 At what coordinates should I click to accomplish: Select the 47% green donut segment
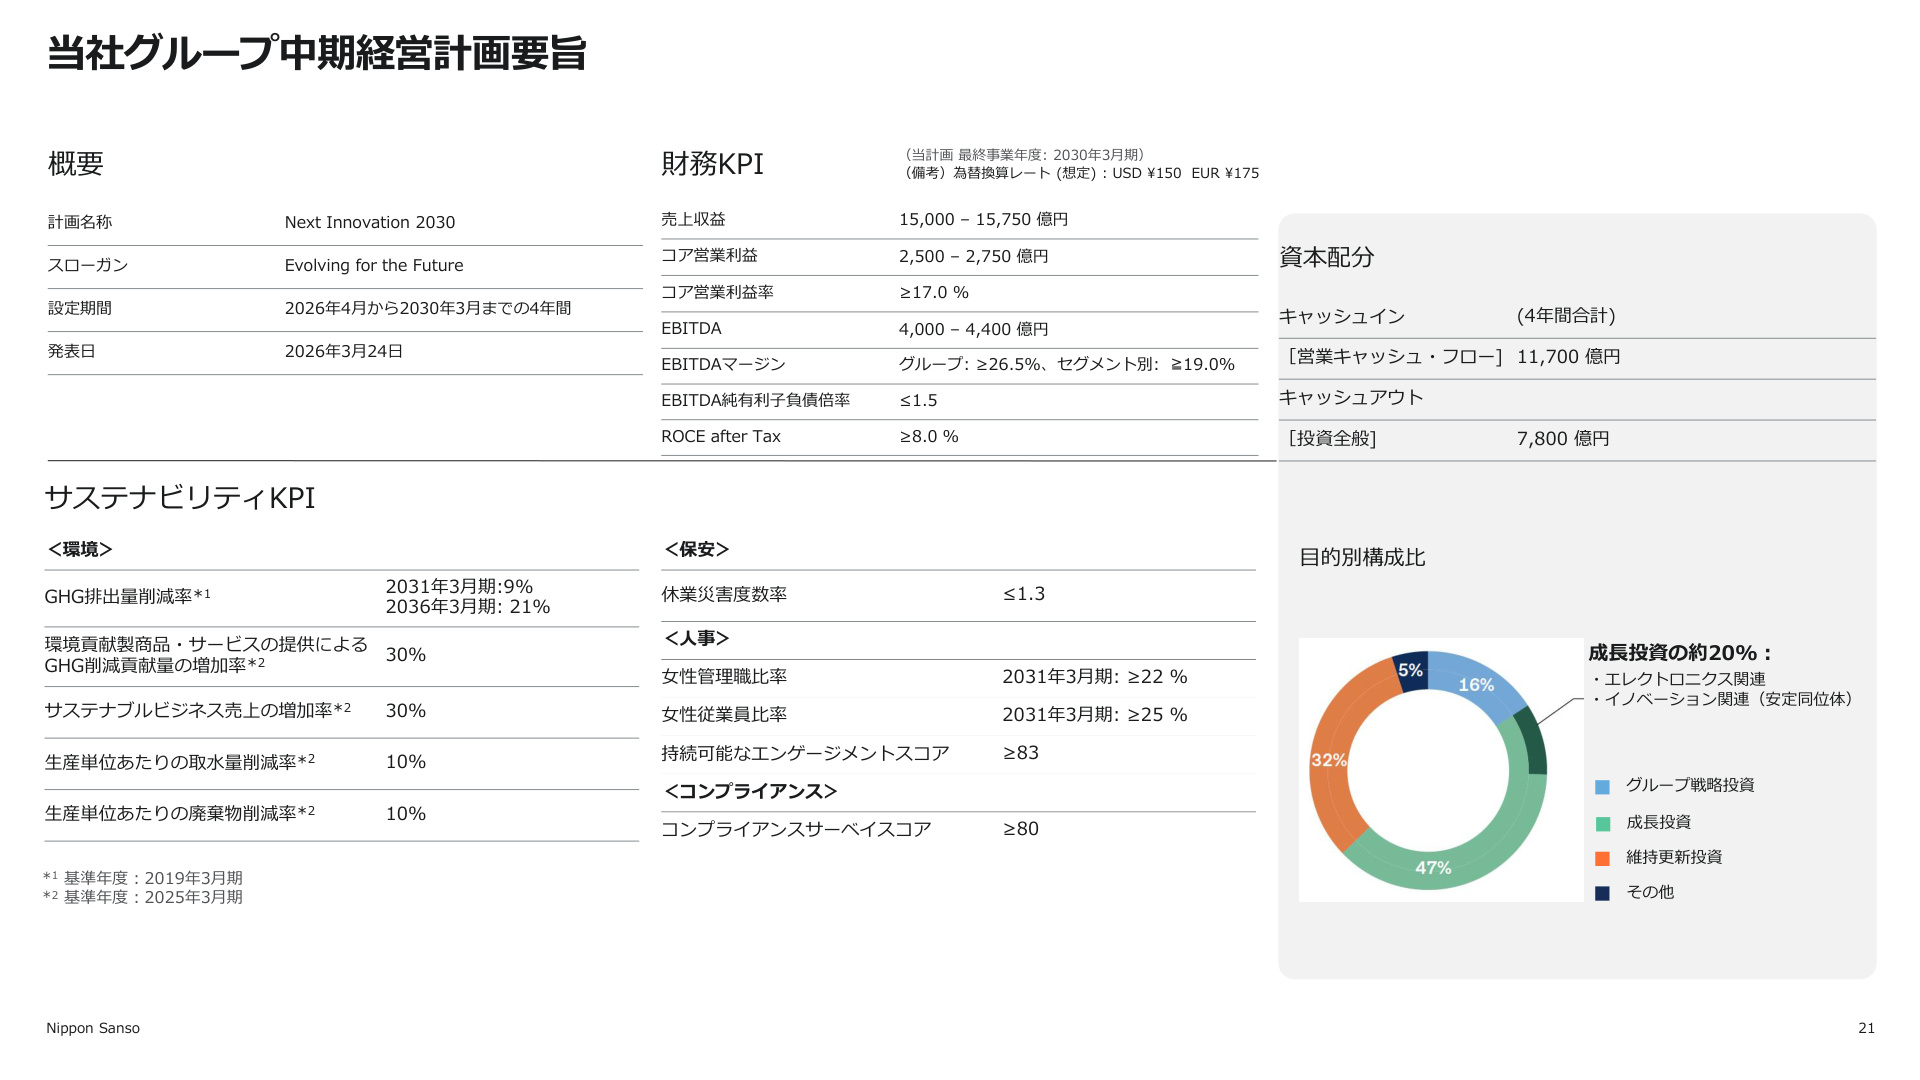click(x=1434, y=867)
